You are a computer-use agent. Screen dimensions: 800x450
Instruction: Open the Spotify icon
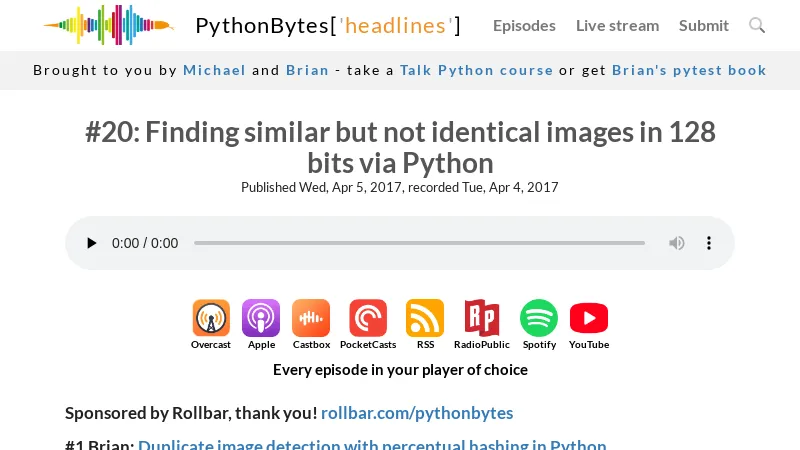click(x=539, y=319)
